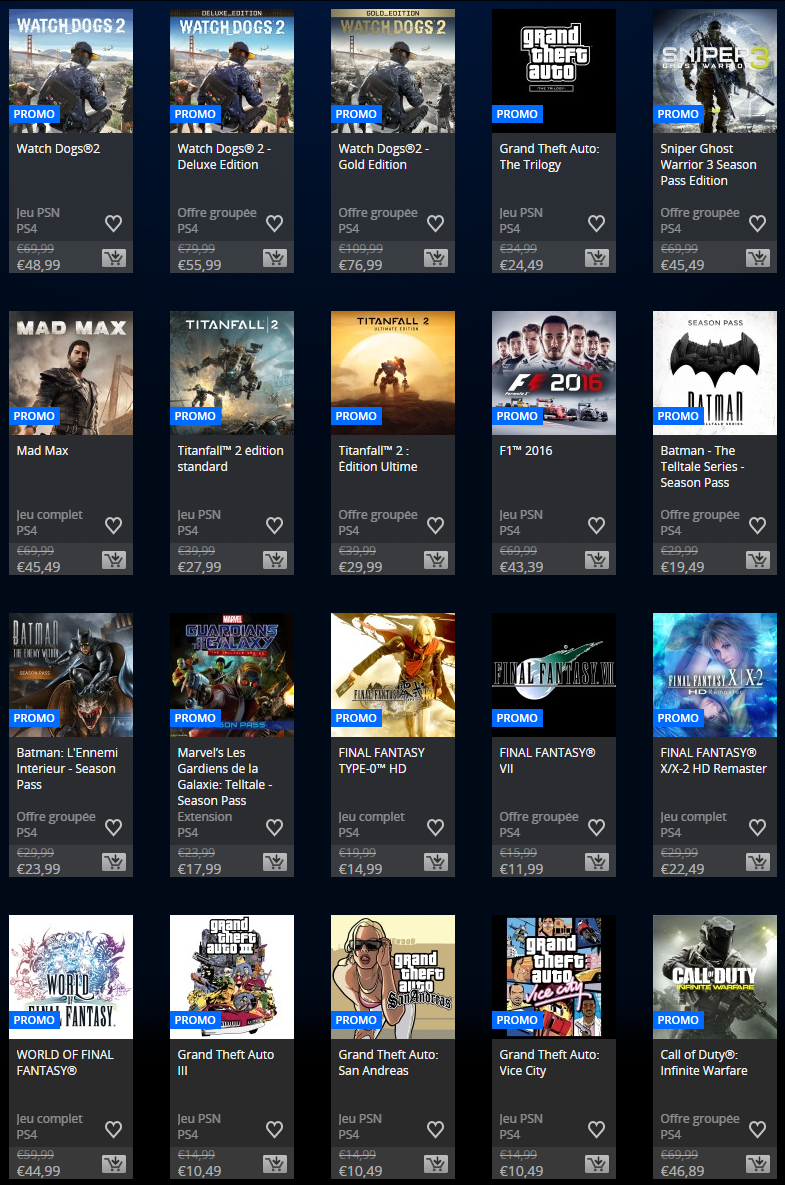Click PROMO badge on standard Watch Dogs 2
Viewport: 785px width, 1185px height.
[x=35, y=114]
